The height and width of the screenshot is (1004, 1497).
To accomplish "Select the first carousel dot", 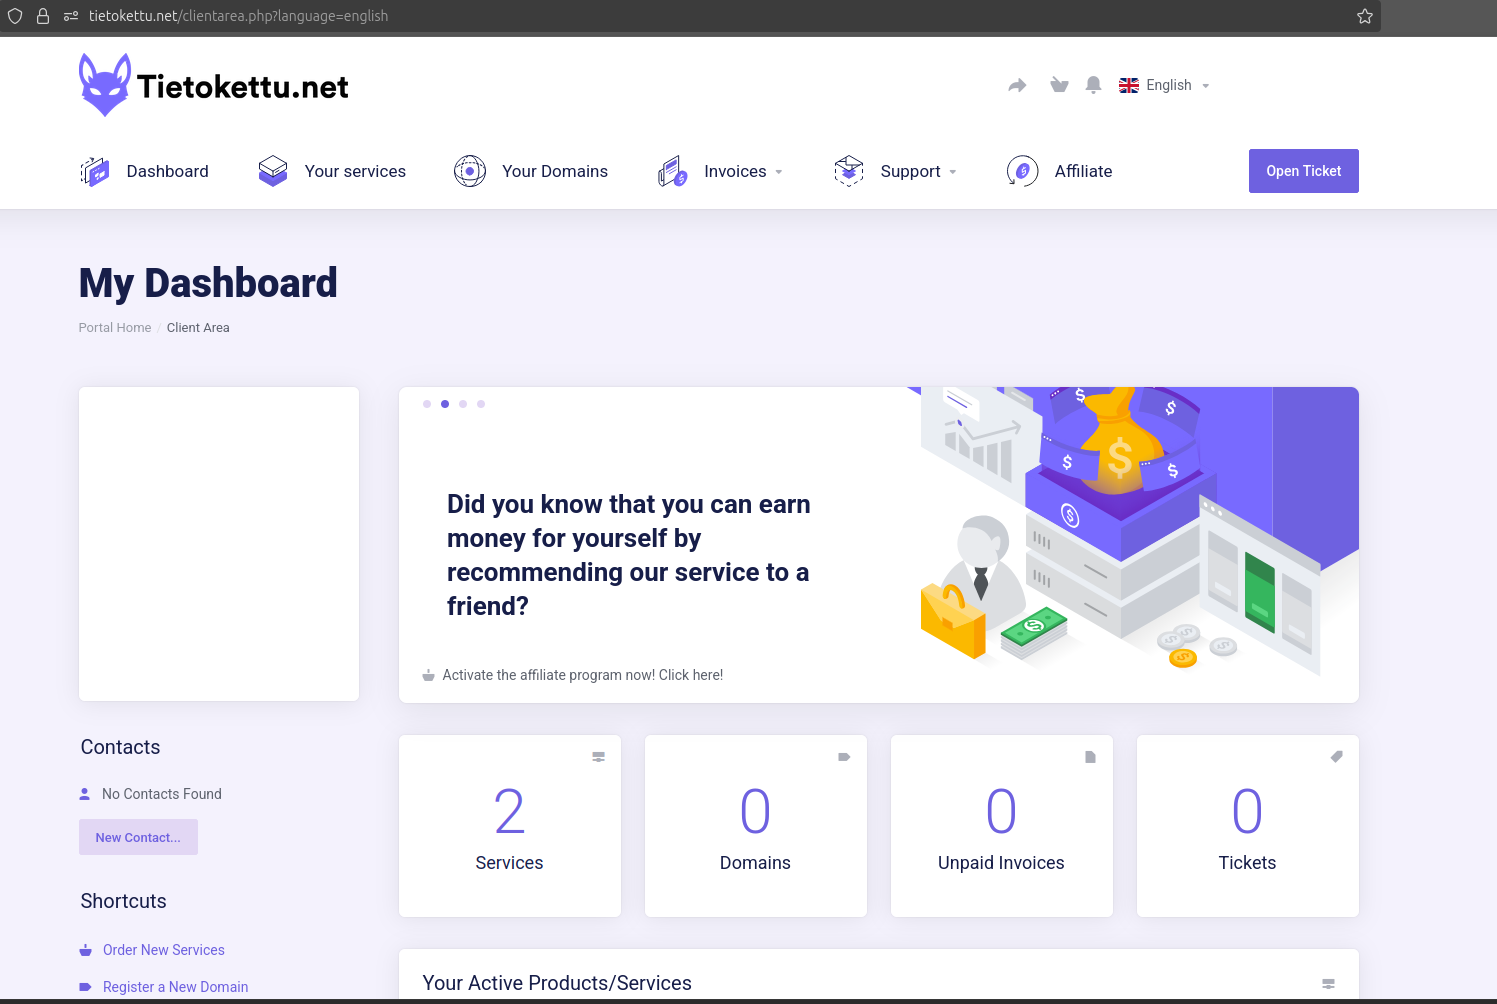I will (x=427, y=404).
